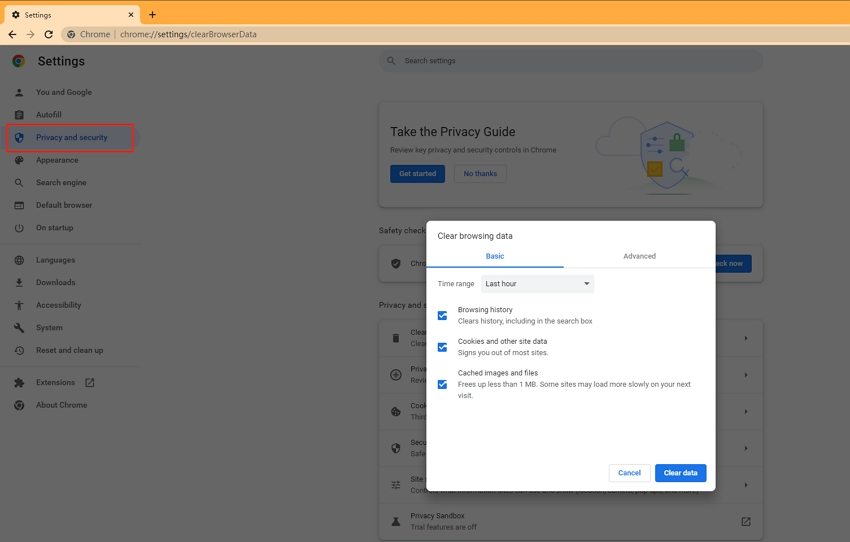Cancel the Clear browsing data dialog

629,473
